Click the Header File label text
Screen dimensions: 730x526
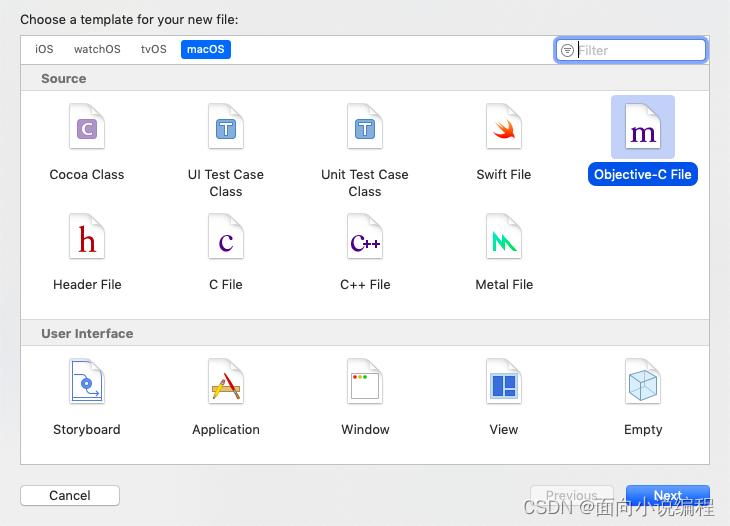[x=87, y=284]
